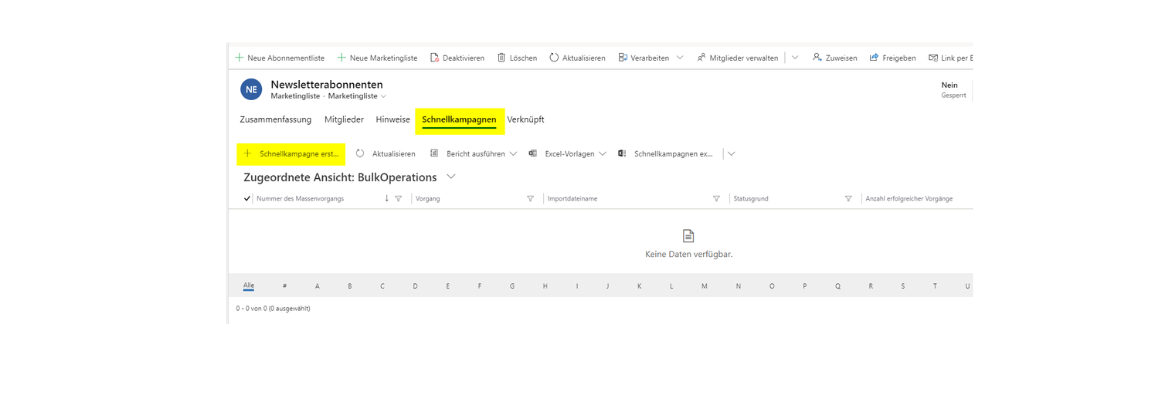1170x400 pixels.
Task: Click the Statusgrund column header
Action: pyautogui.click(x=751, y=199)
